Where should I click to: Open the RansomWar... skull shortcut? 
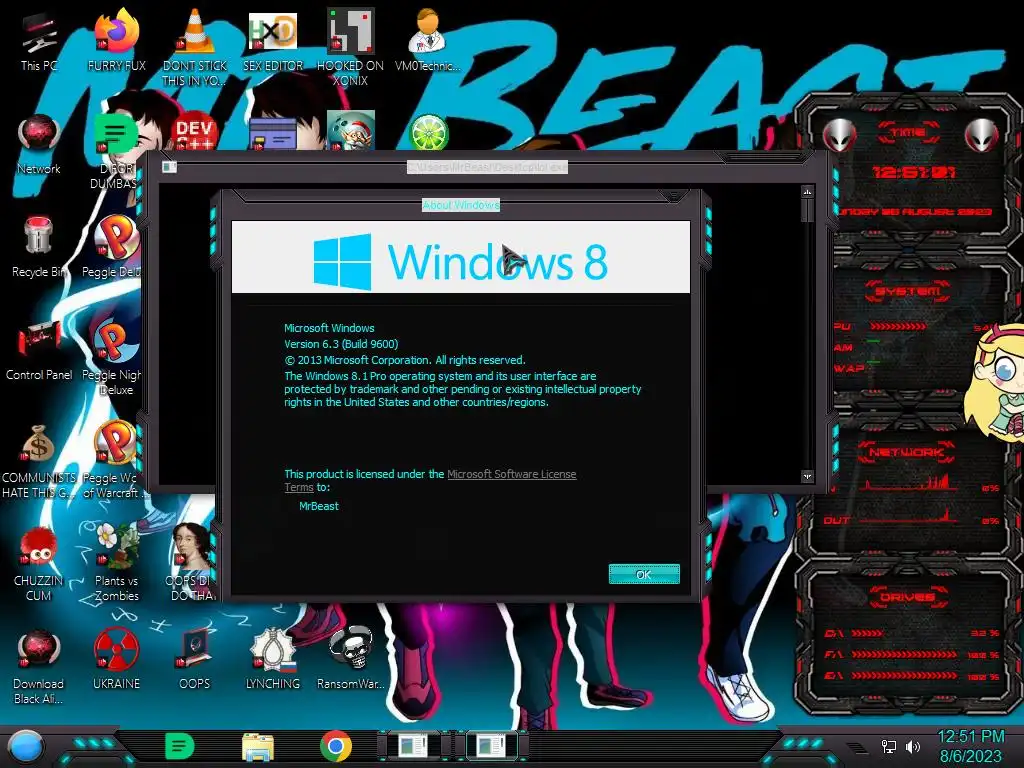(350, 658)
